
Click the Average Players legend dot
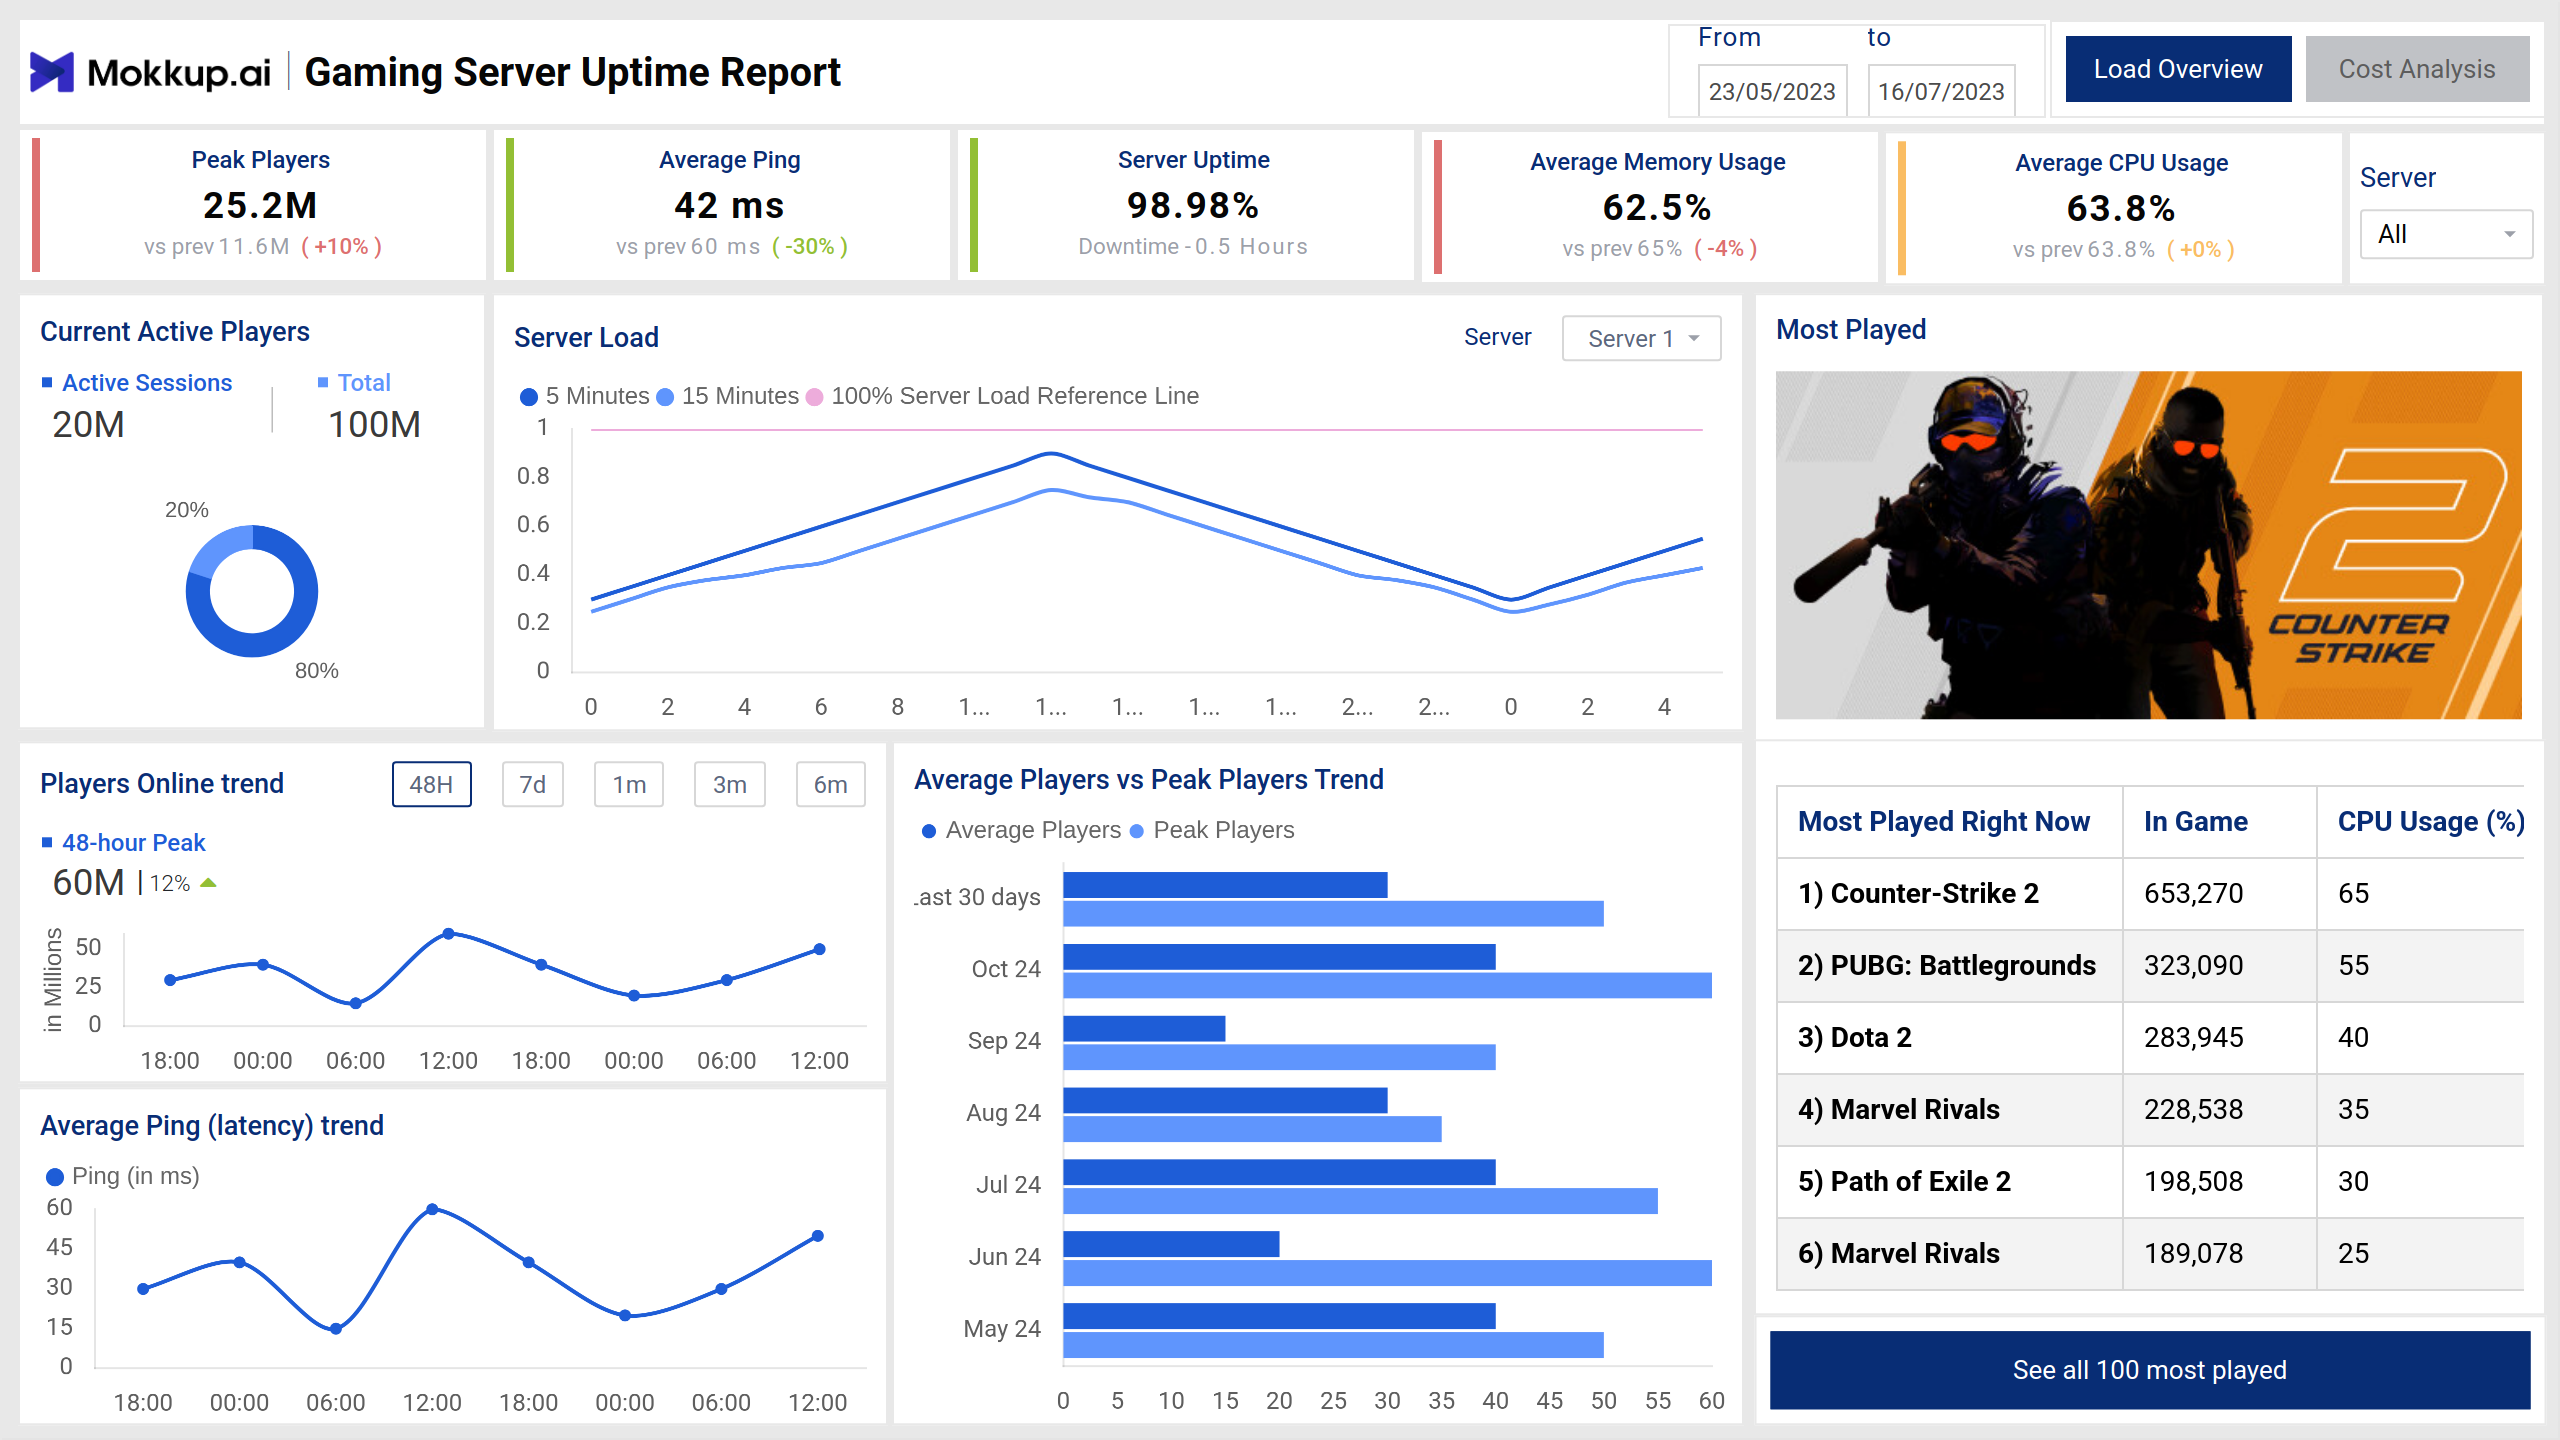(x=929, y=831)
